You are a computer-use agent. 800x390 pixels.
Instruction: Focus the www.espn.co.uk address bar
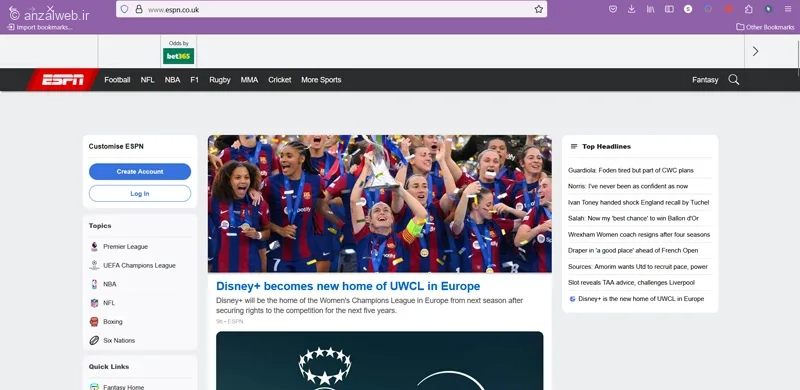332,9
